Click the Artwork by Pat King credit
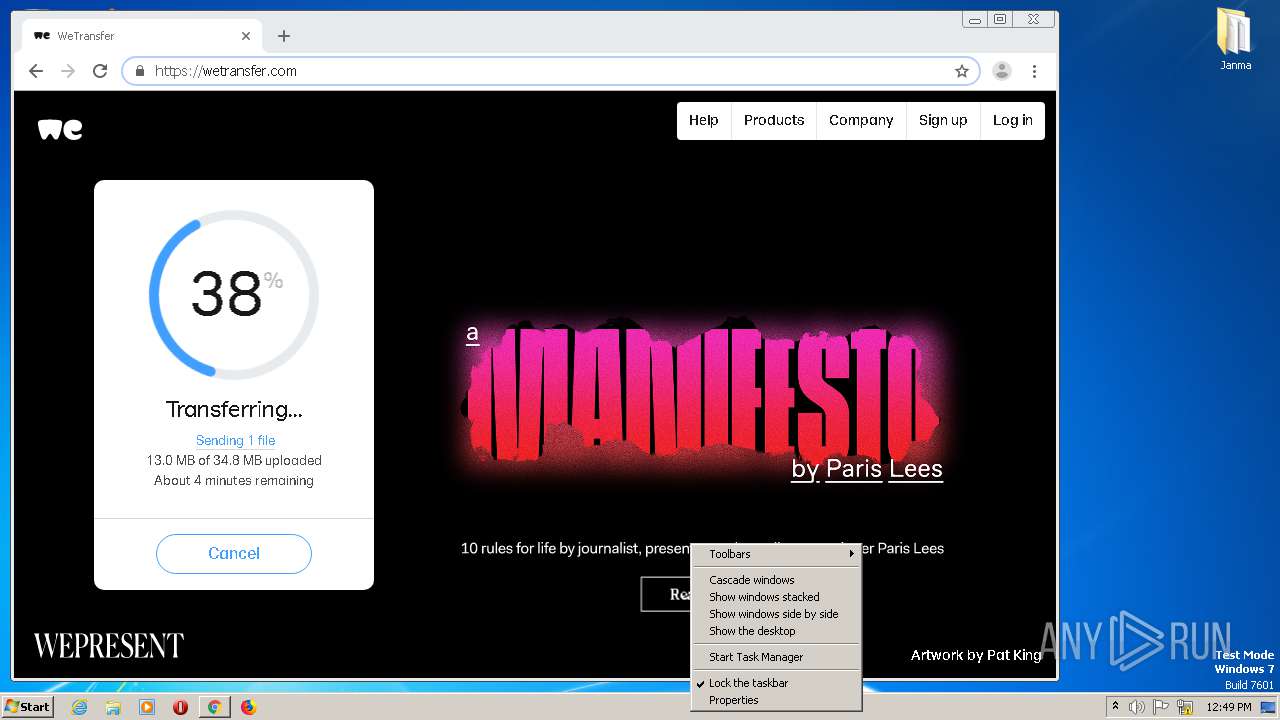The image size is (1280, 720). [976, 655]
